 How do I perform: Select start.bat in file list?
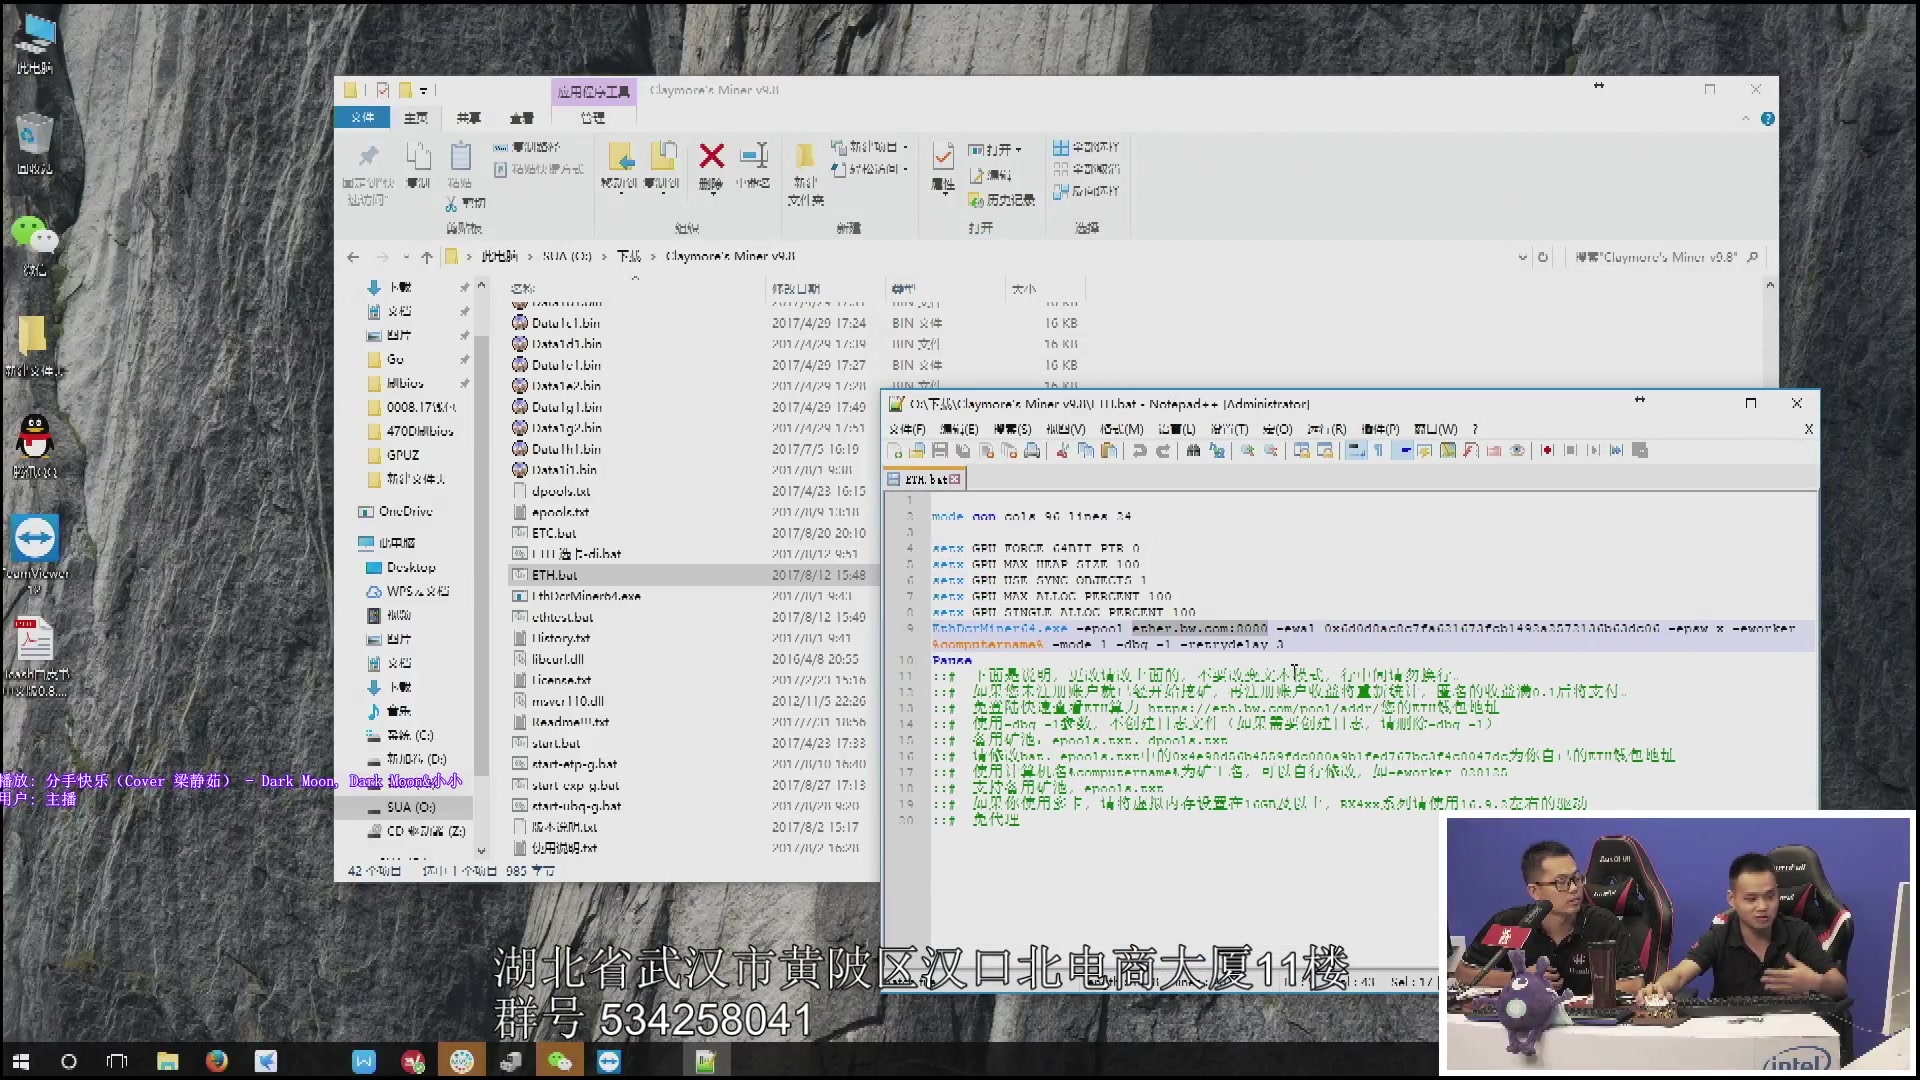coord(556,743)
